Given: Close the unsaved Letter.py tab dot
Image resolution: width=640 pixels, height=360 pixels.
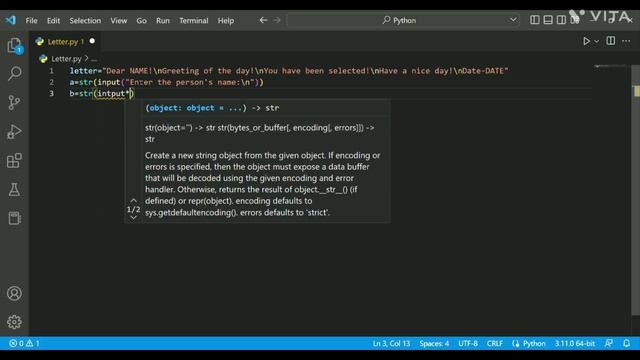Looking at the screenshot, I should (92, 41).
